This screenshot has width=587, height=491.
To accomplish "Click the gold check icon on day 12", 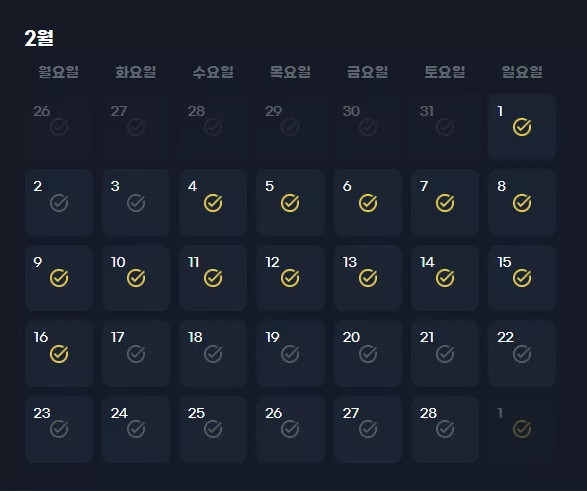I will pos(290,278).
